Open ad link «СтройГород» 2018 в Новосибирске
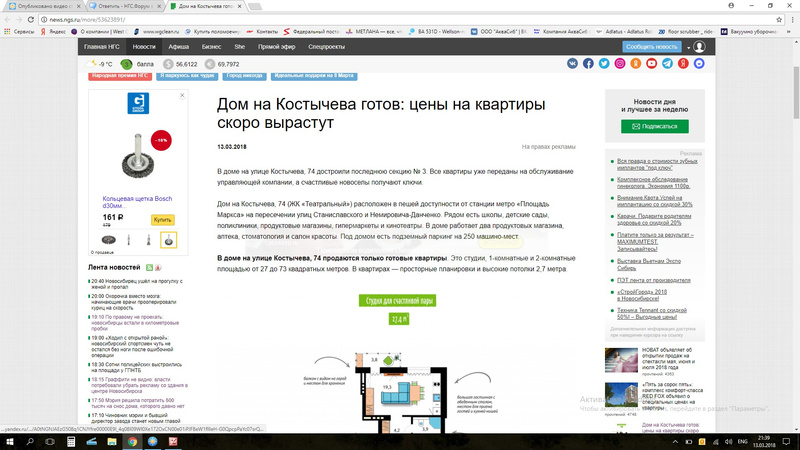The height and width of the screenshot is (450, 800). click(642, 295)
